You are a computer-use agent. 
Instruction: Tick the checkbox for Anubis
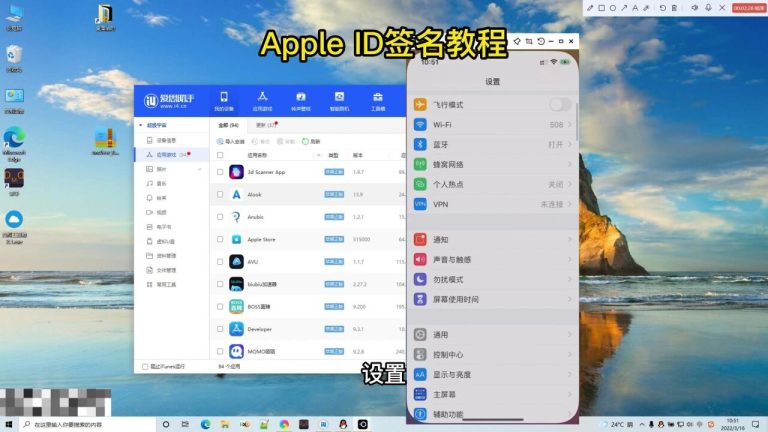click(220, 217)
